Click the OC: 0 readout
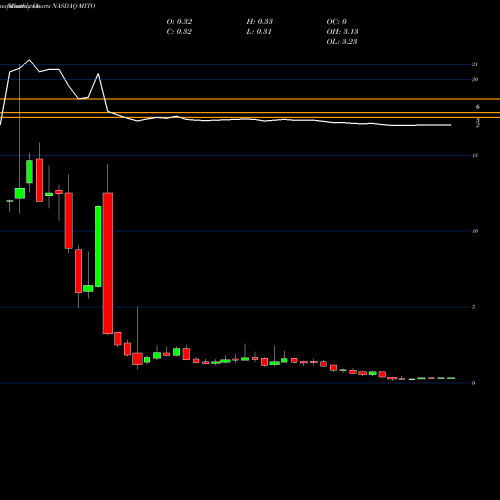 tap(337, 21)
